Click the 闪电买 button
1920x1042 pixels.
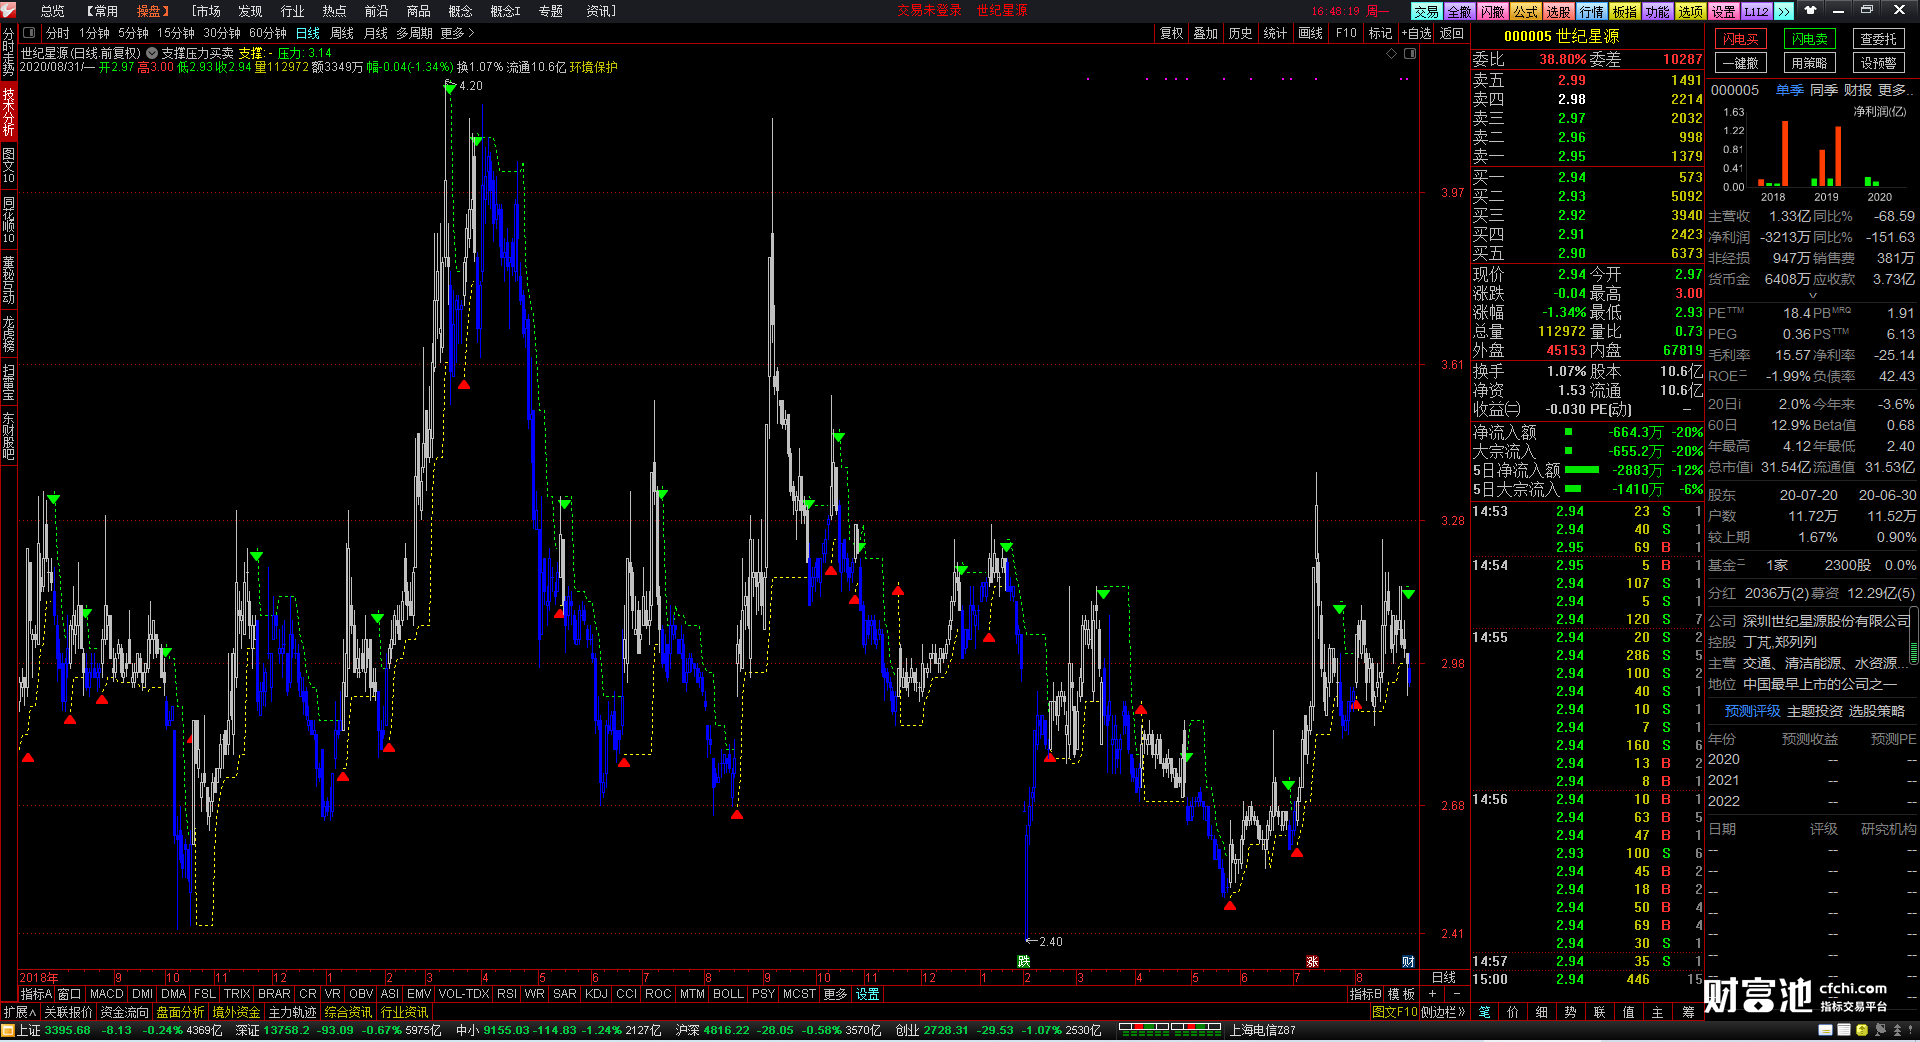(1741, 39)
